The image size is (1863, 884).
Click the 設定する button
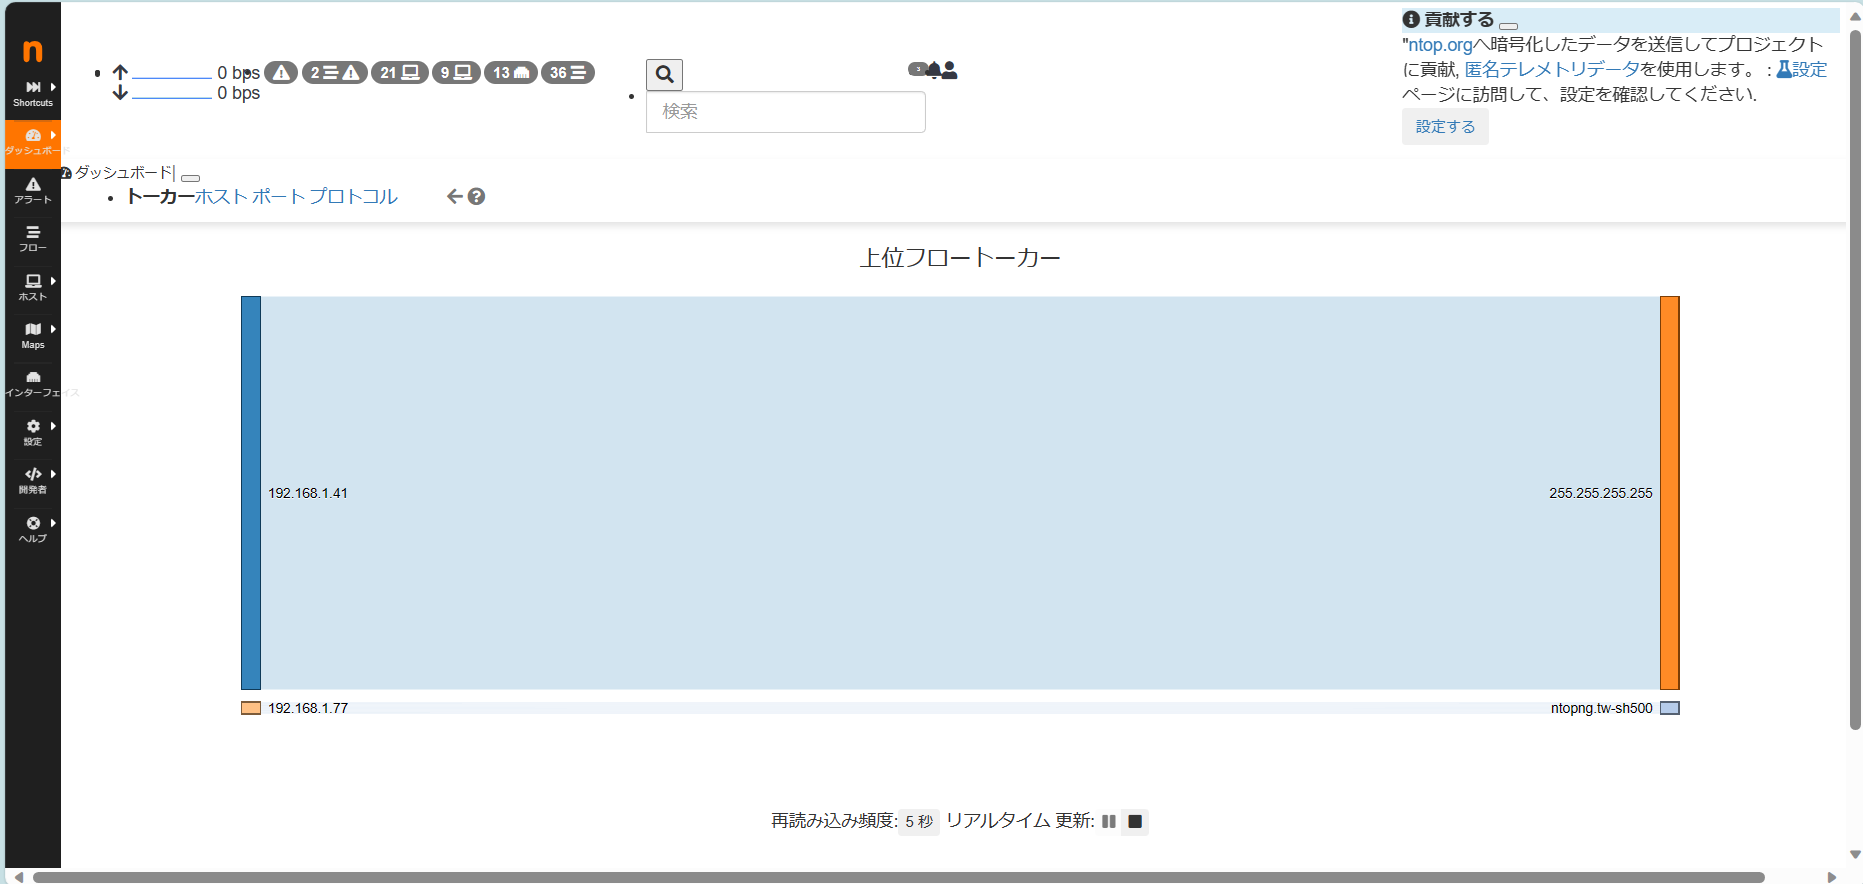pyautogui.click(x=1444, y=127)
